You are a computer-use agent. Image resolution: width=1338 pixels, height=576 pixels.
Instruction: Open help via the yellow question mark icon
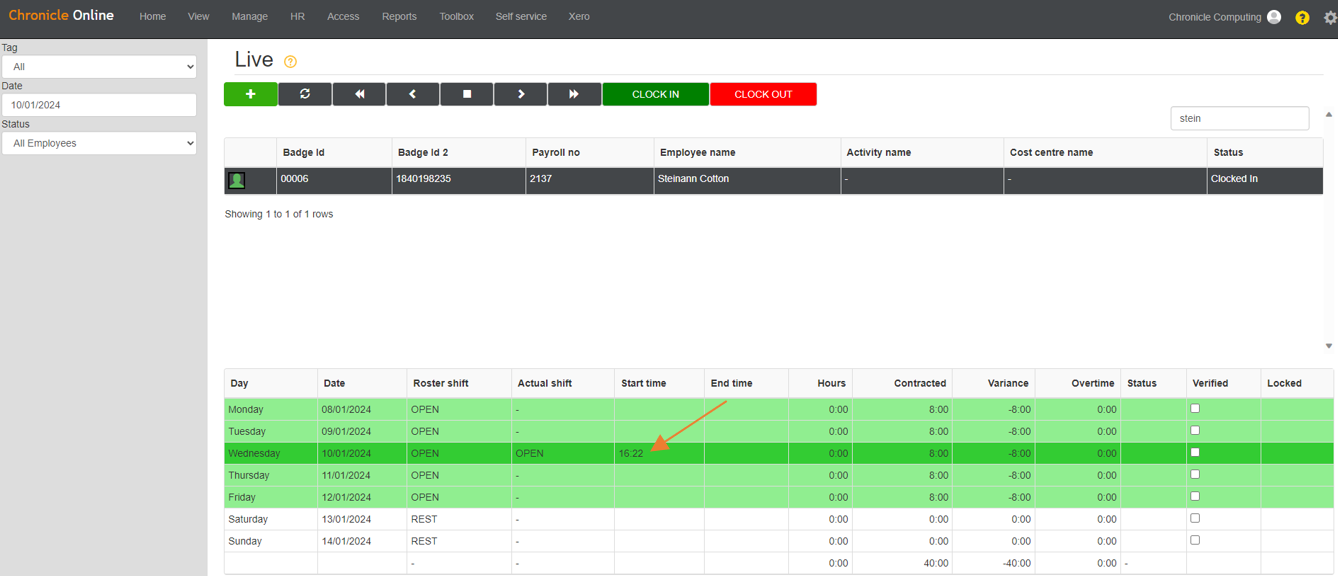click(x=1302, y=16)
